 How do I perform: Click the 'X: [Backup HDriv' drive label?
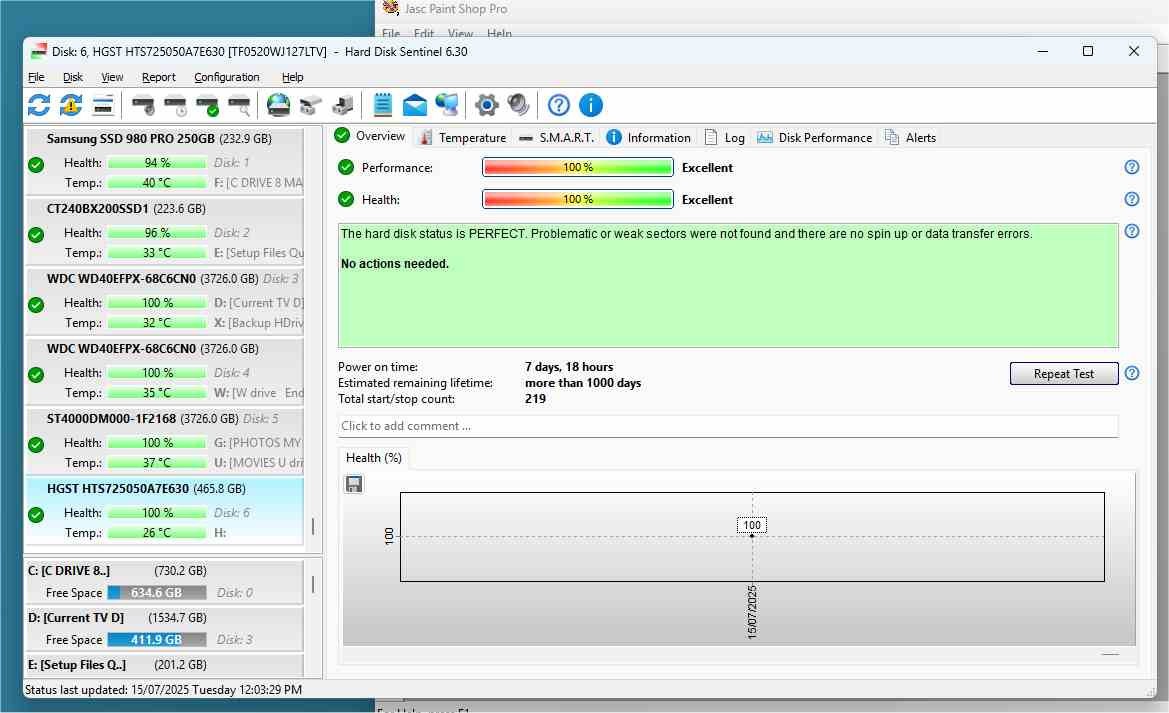pos(259,323)
